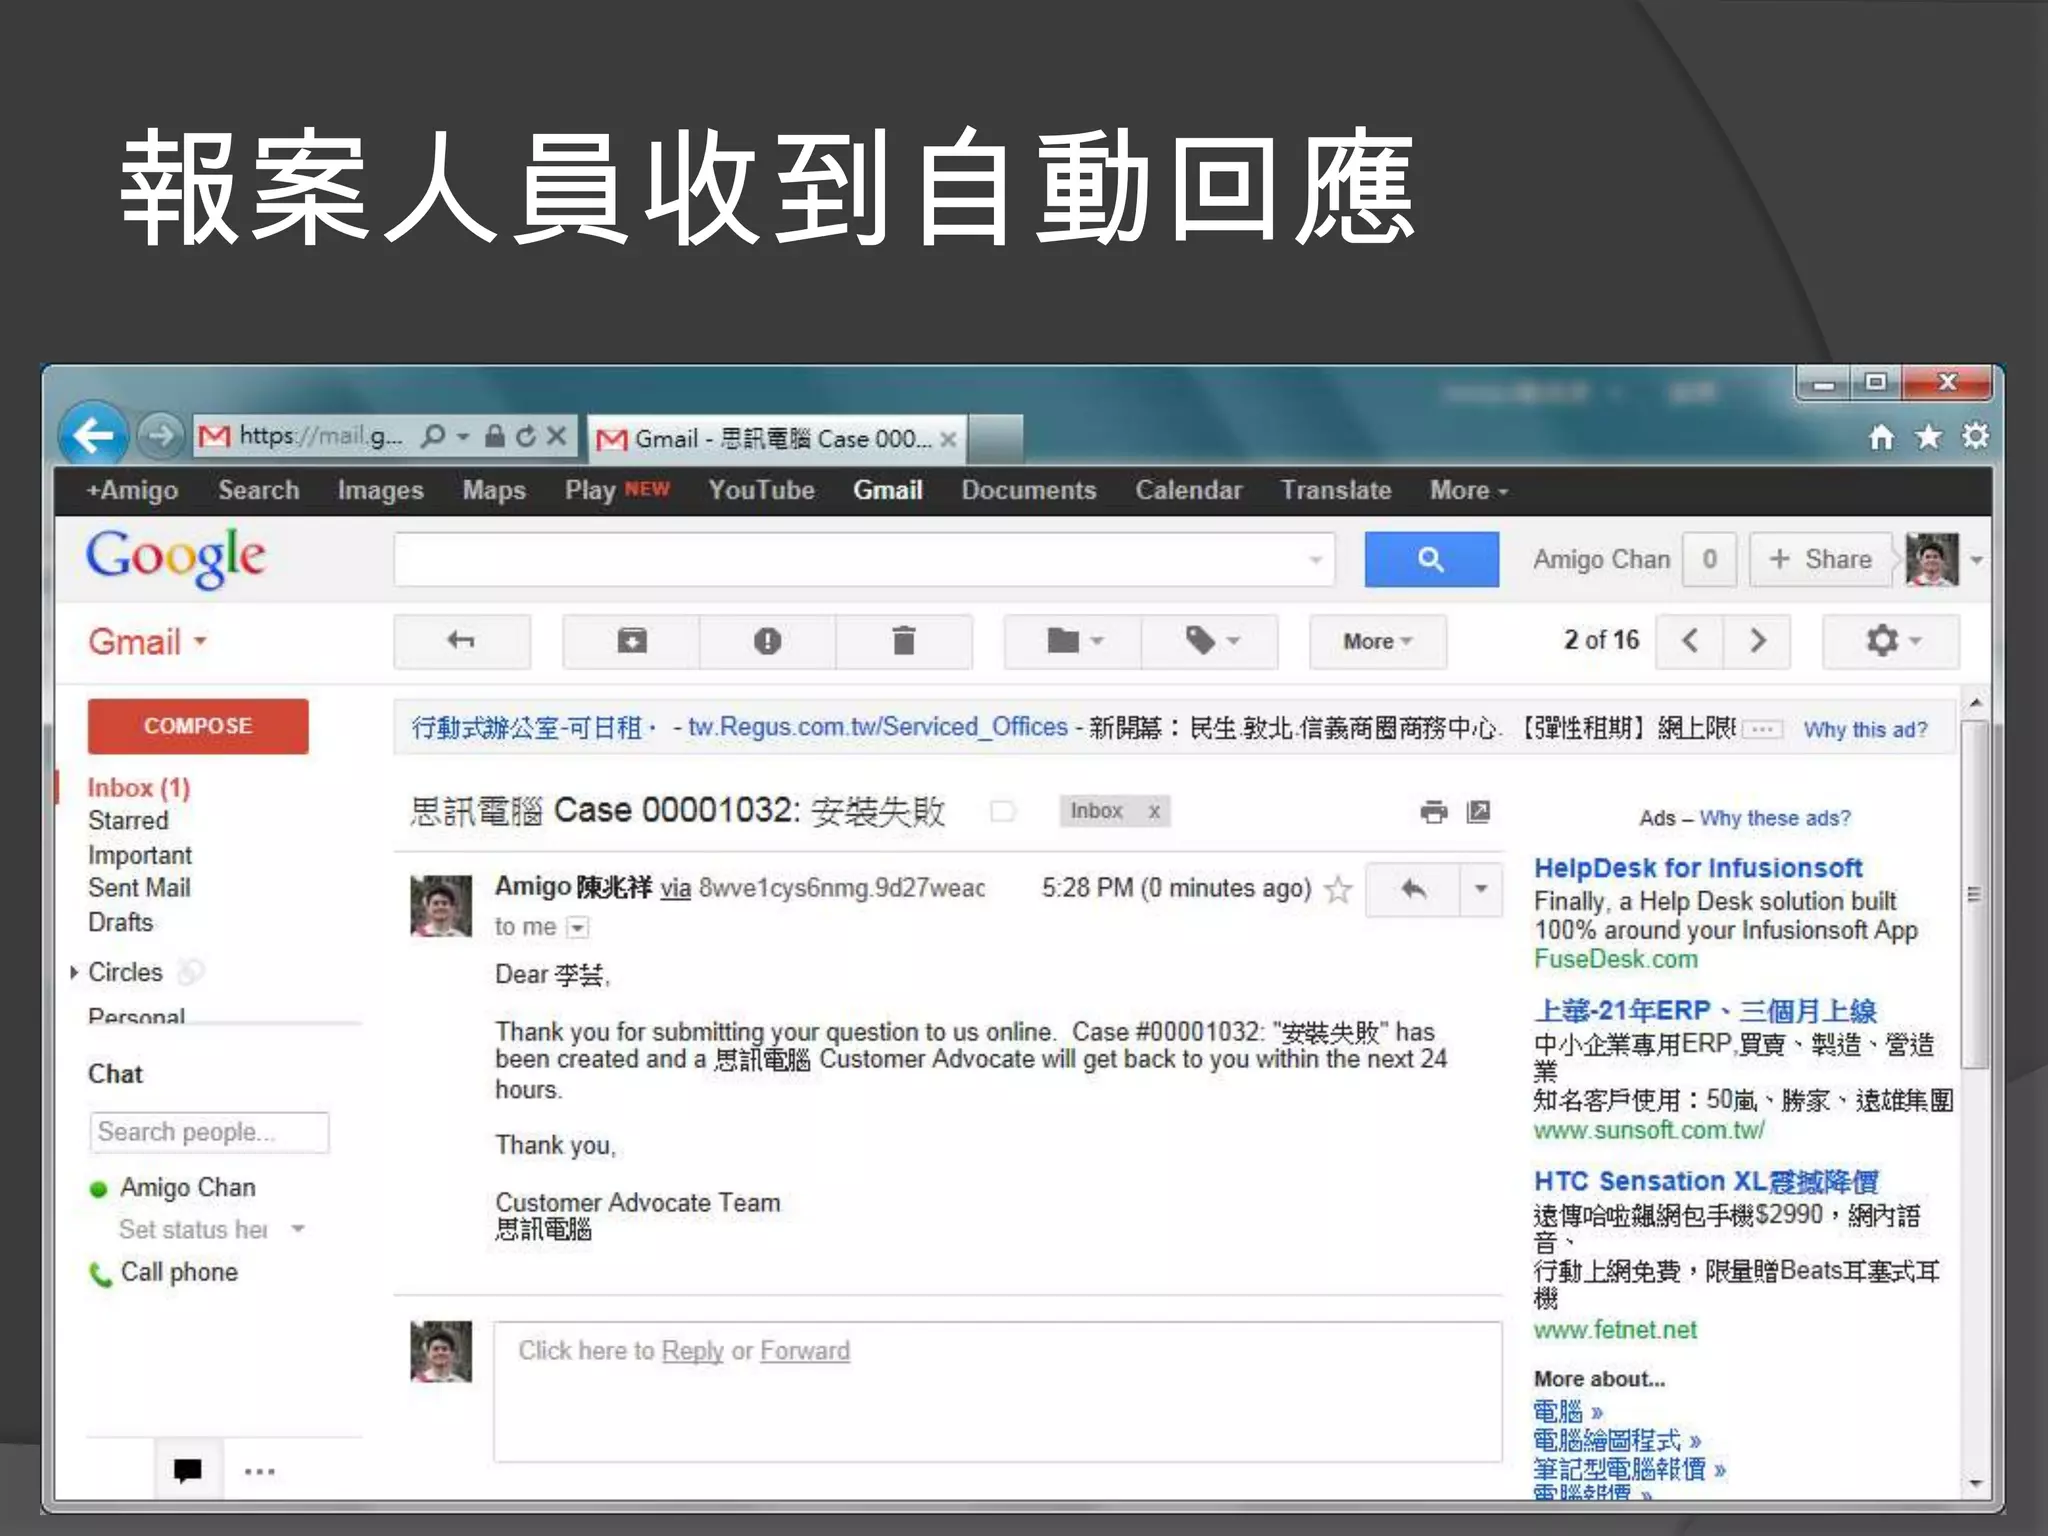Open the Gmail dropdown menu under the logo
This screenshot has height=1536, width=2048.
(x=148, y=642)
